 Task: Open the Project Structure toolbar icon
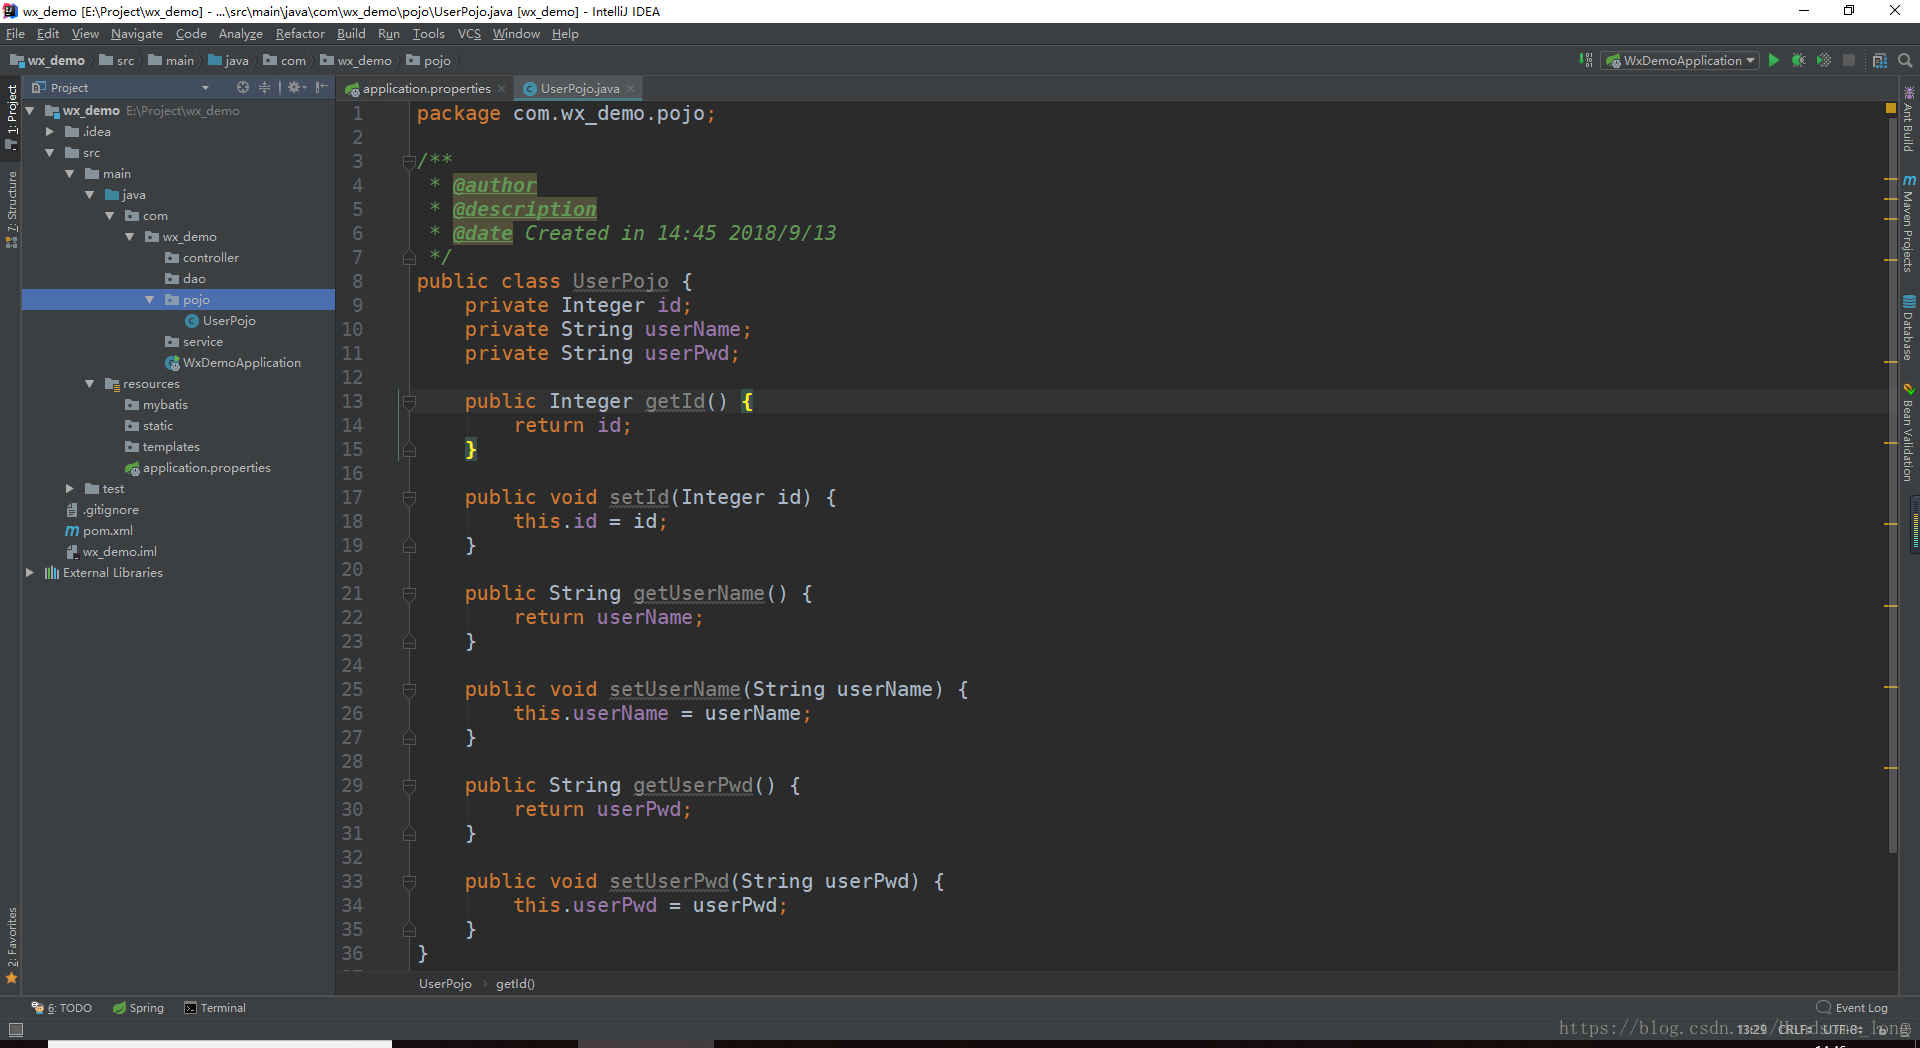(x=1880, y=60)
